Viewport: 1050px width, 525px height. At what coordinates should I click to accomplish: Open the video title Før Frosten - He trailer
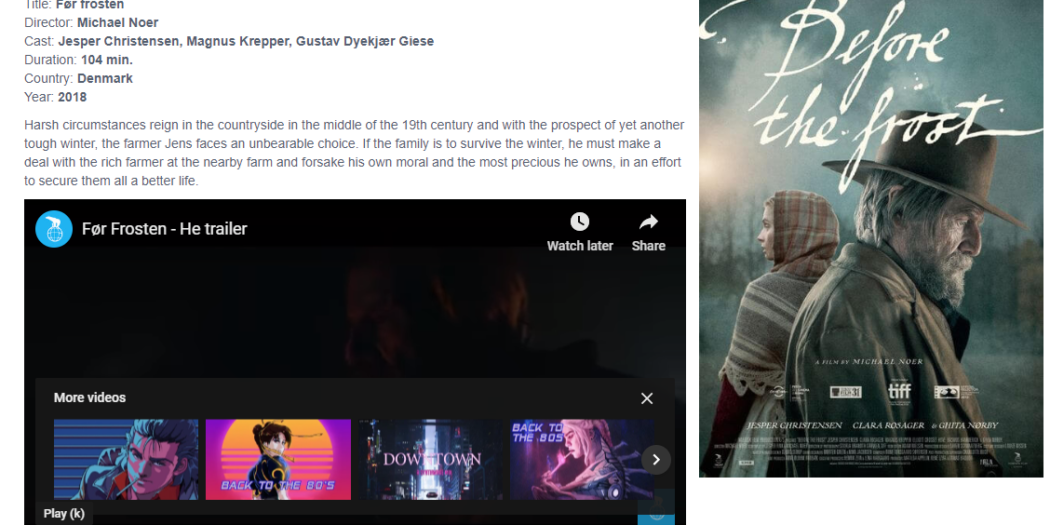point(164,229)
